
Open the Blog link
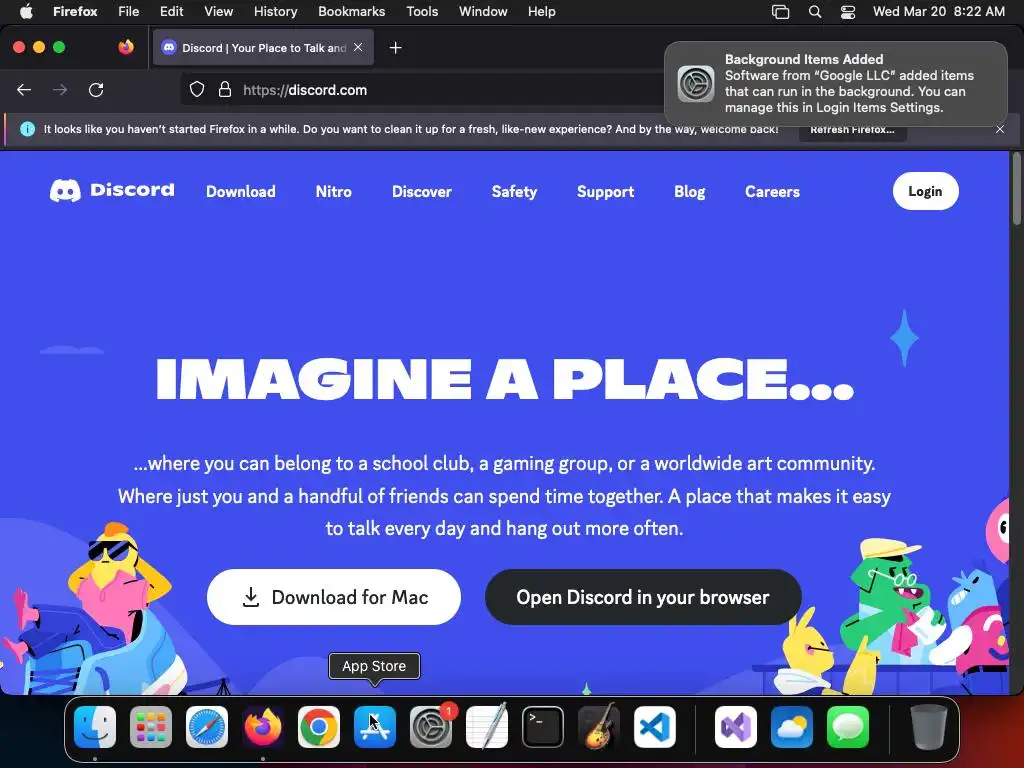690,191
